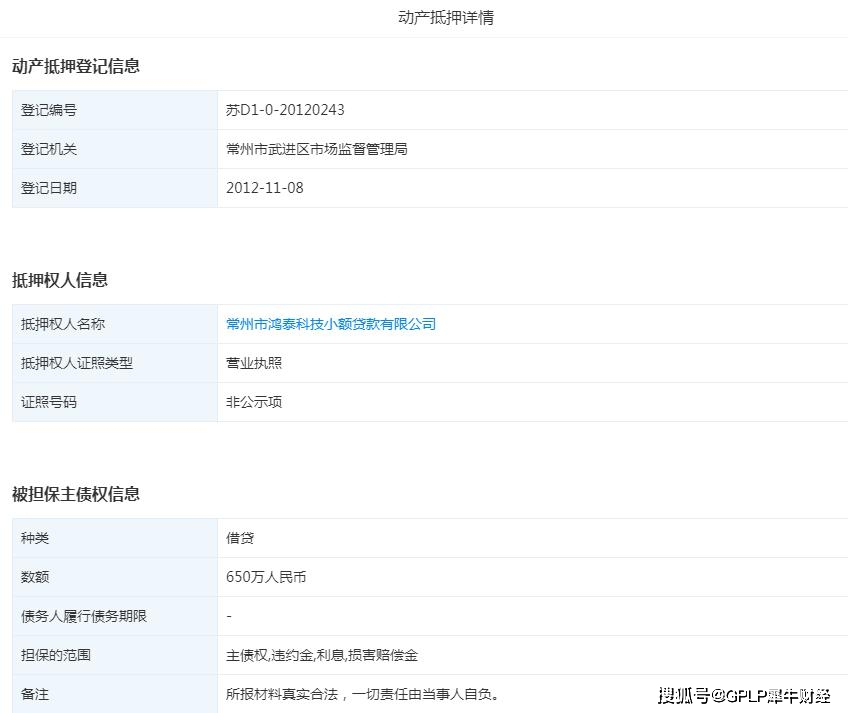Select the 抵押权人名称 label cell
Image resolution: width=848 pixels, height=713 pixels.
[x=115, y=324]
